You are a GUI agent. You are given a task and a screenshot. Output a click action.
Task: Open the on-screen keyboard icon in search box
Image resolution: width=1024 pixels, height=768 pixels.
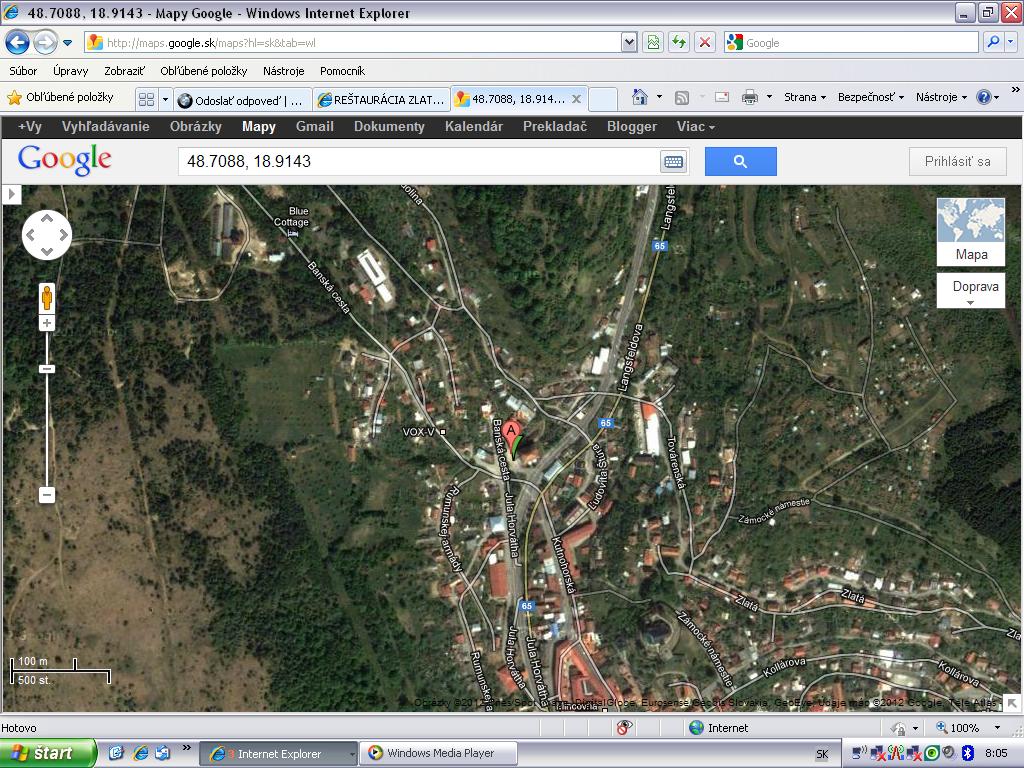click(673, 161)
